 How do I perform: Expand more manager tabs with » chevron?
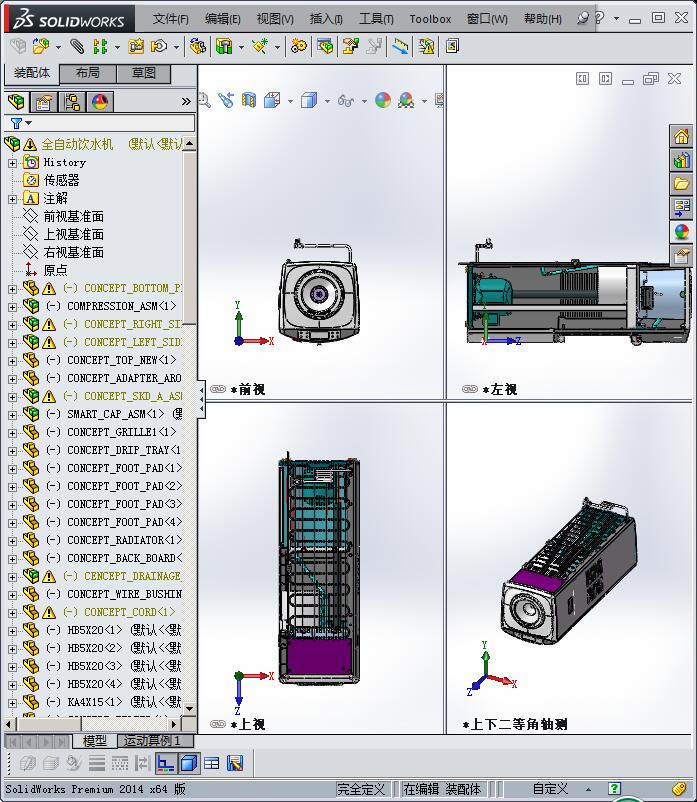(186, 102)
